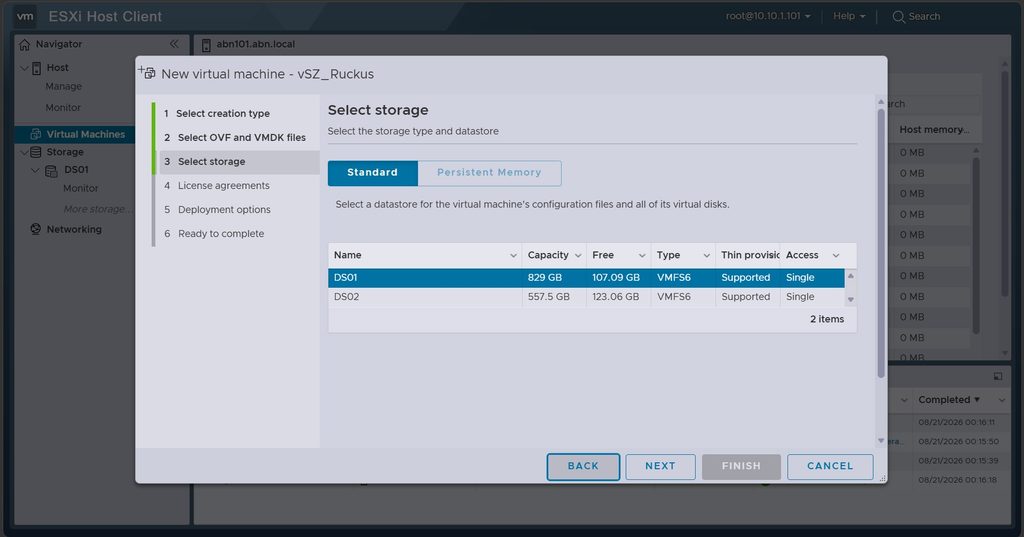
Task: Click the FINISH button
Action: [741, 466]
